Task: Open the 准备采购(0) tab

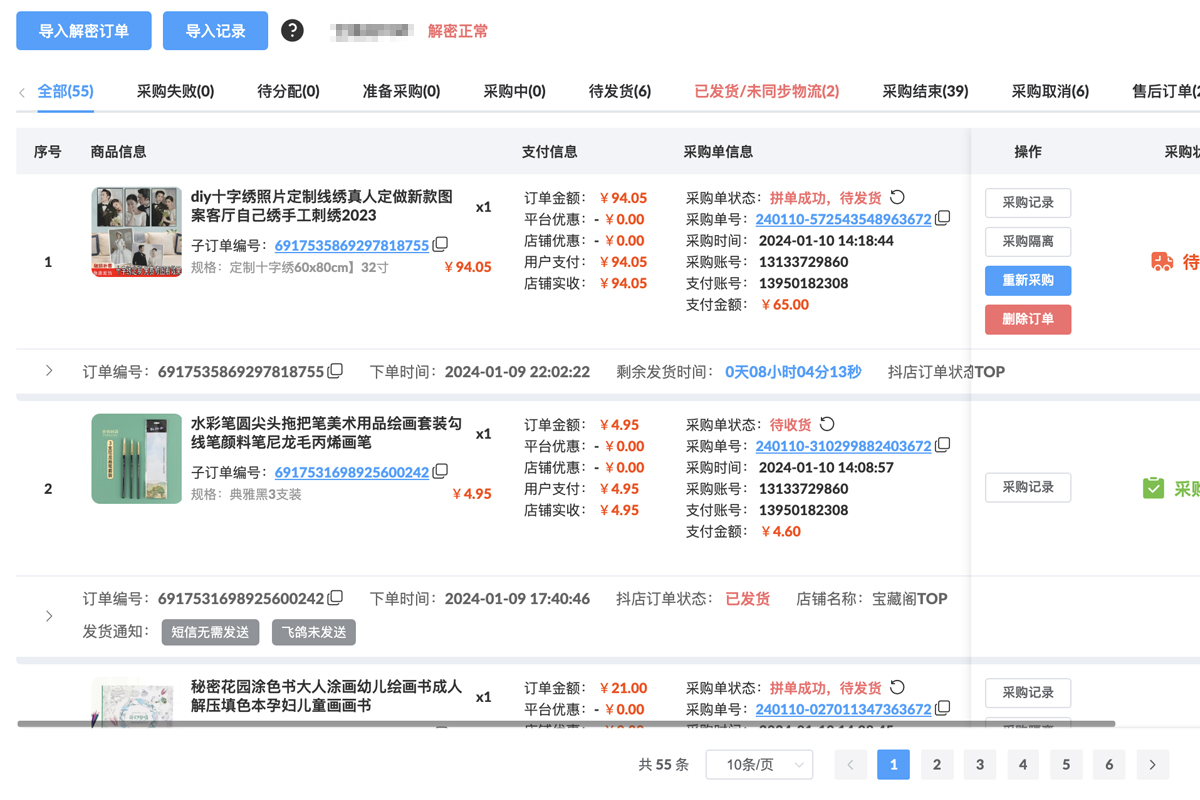Action: (x=401, y=91)
